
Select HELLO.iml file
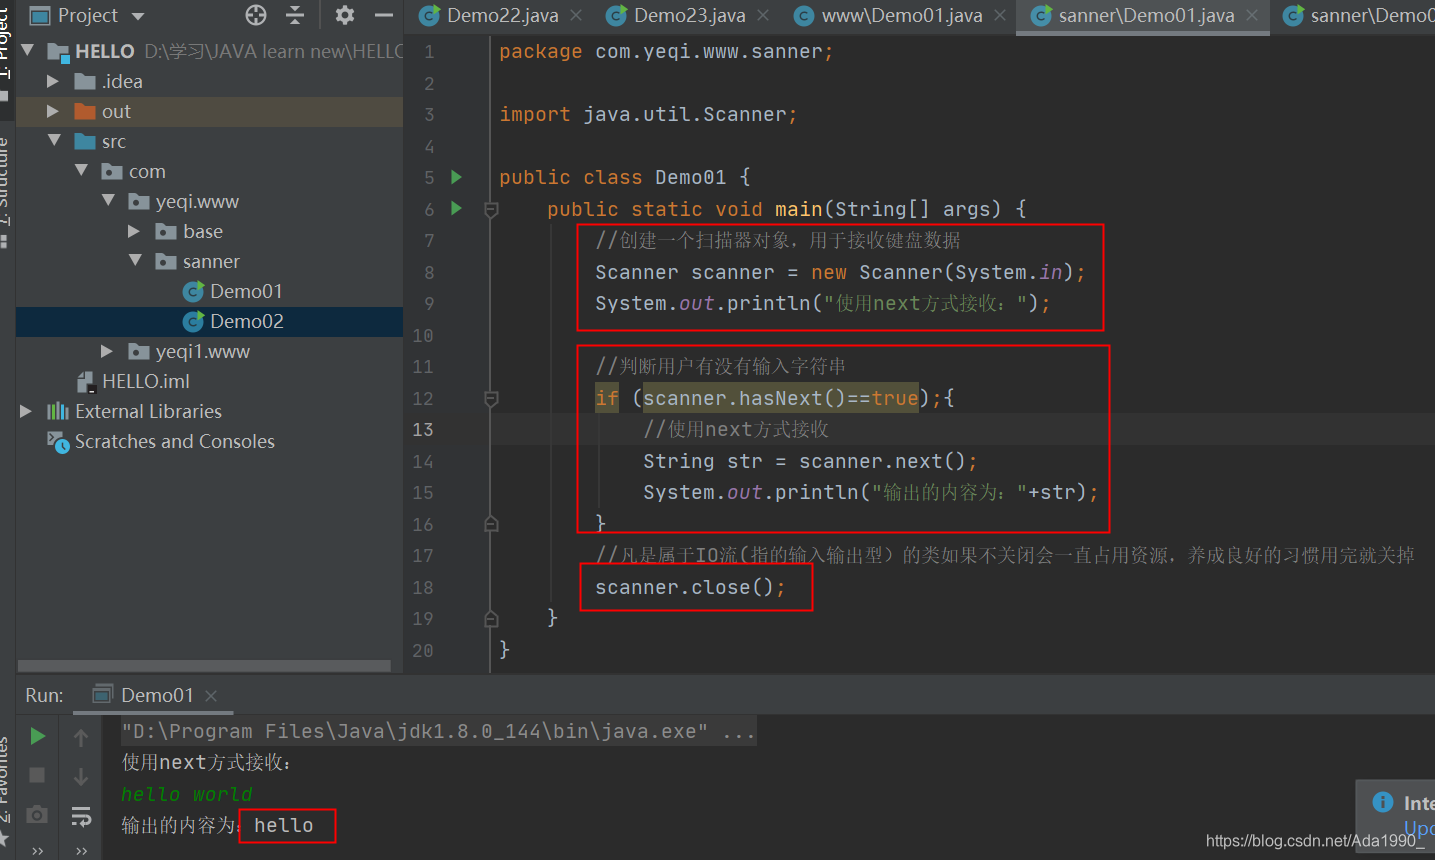(x=133, y=381)
